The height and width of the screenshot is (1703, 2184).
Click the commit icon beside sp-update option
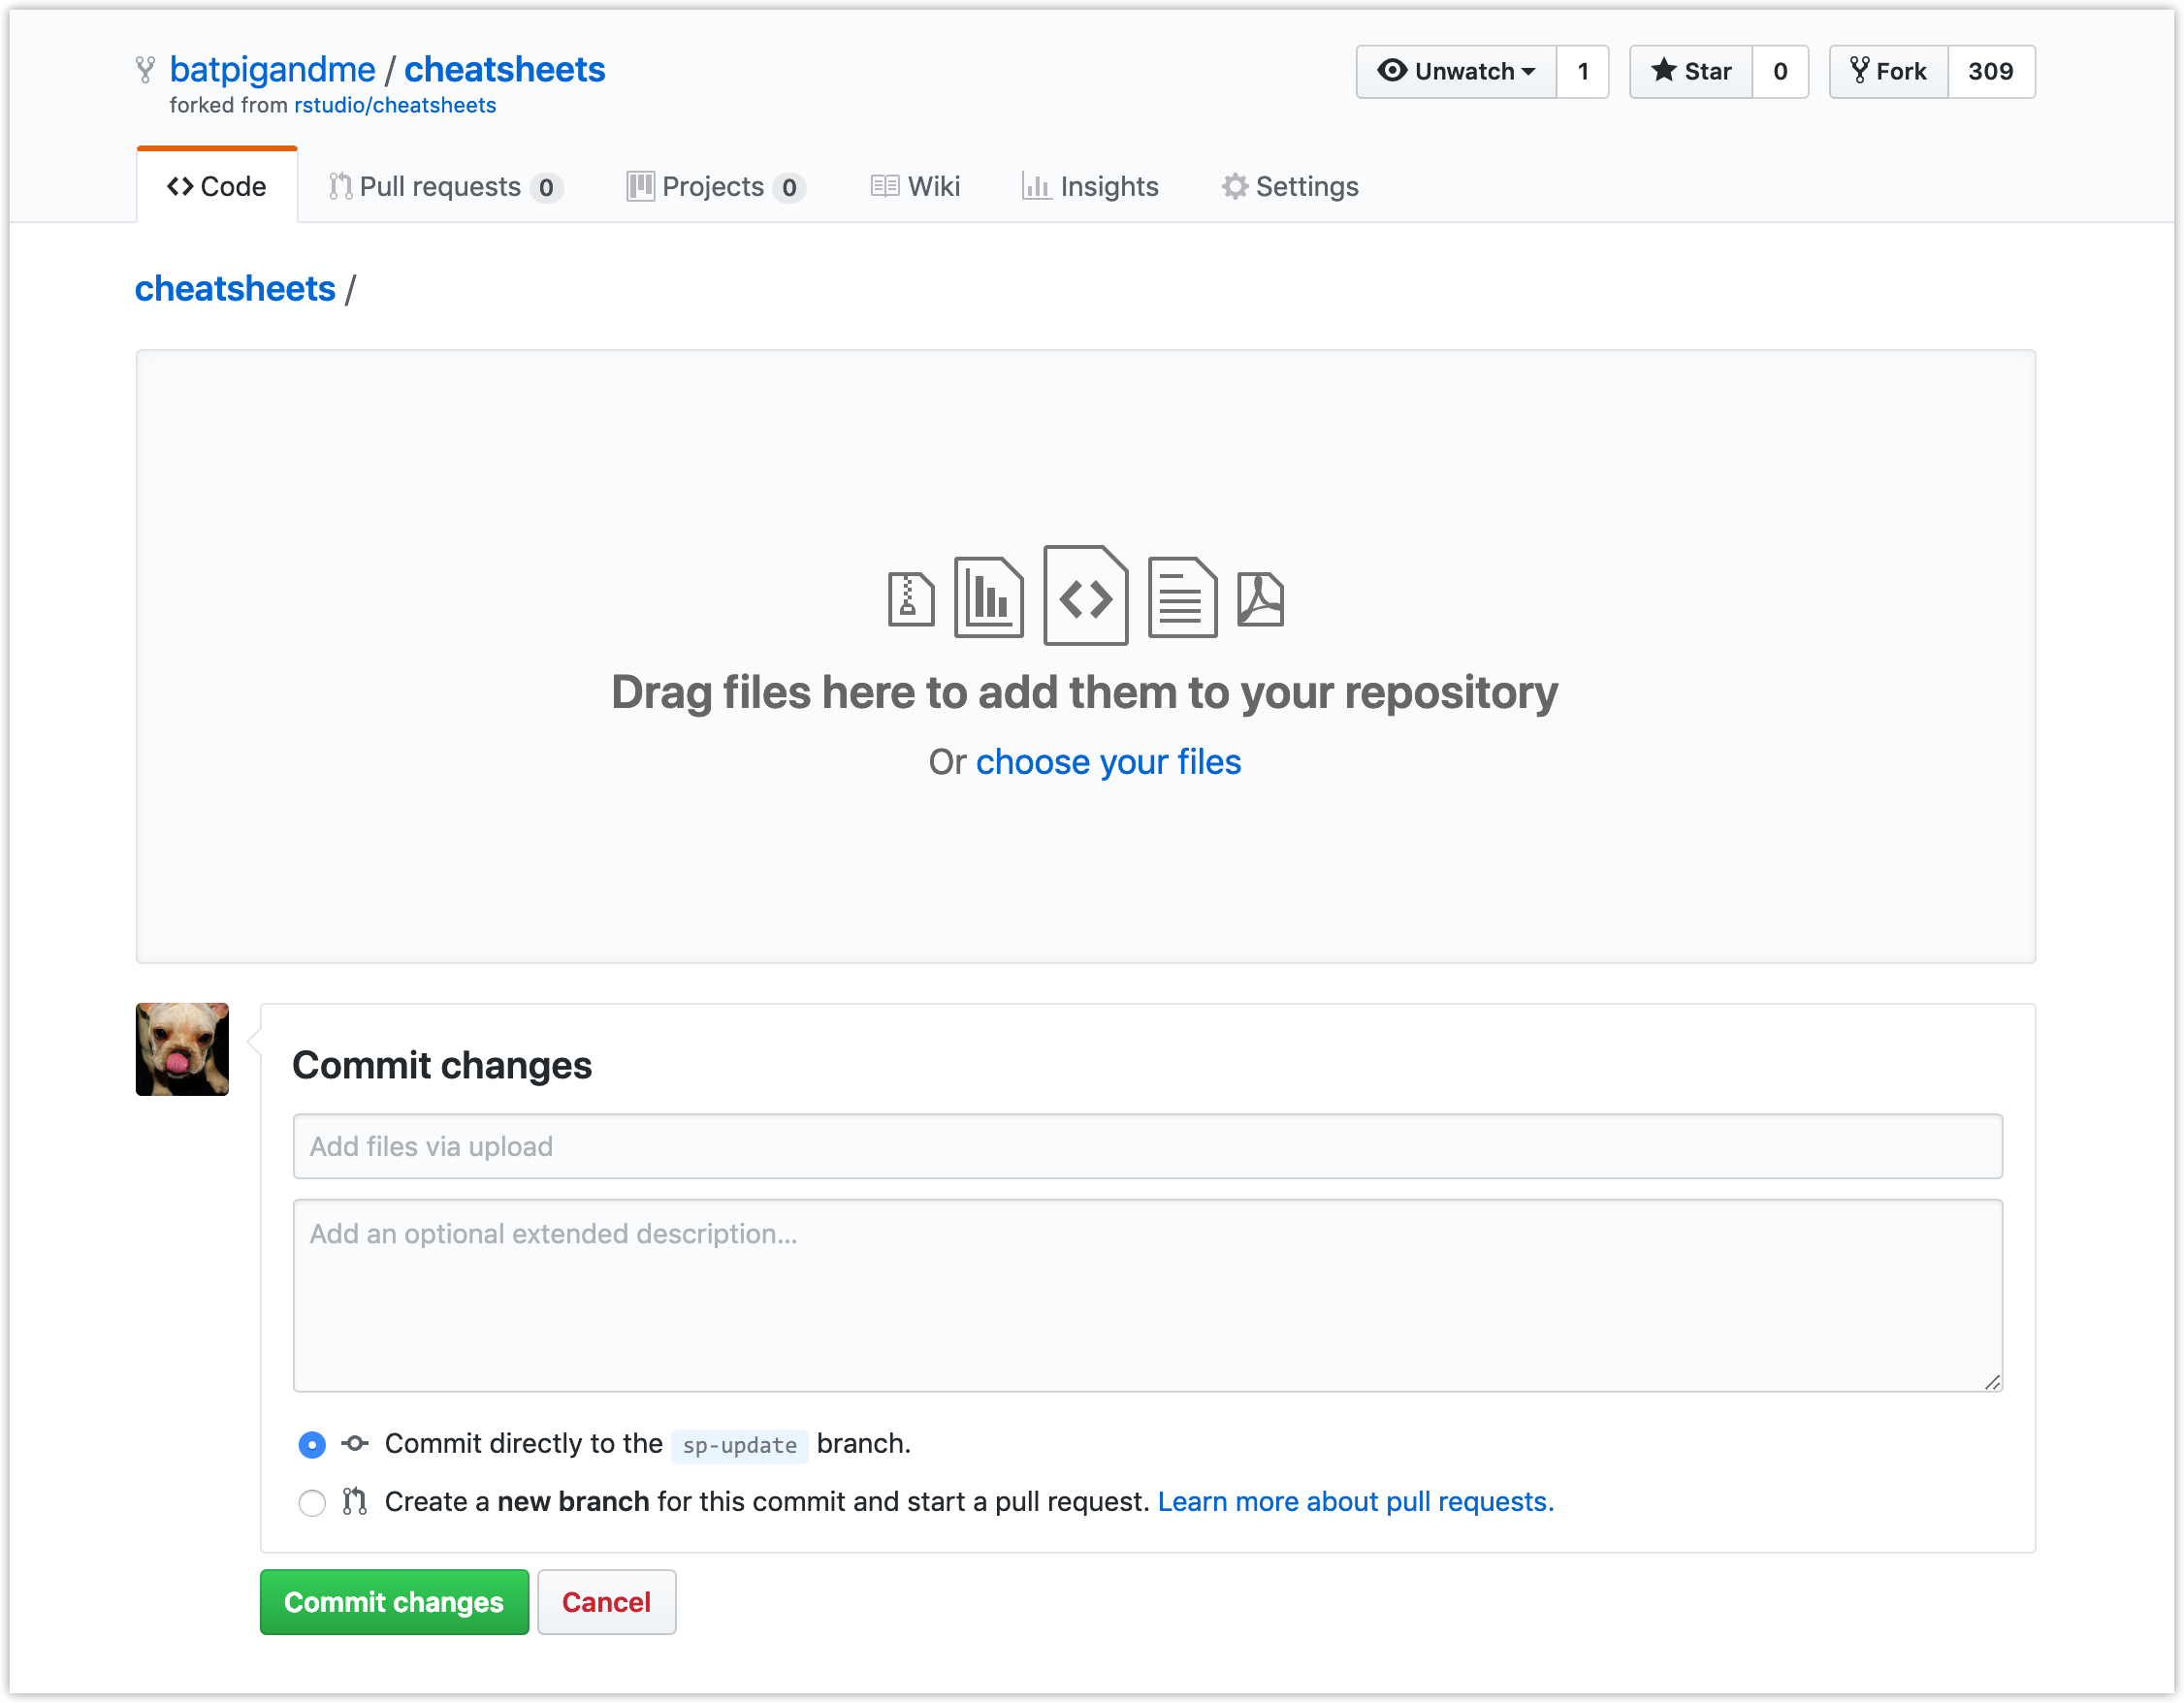[x=354, y=1444]
